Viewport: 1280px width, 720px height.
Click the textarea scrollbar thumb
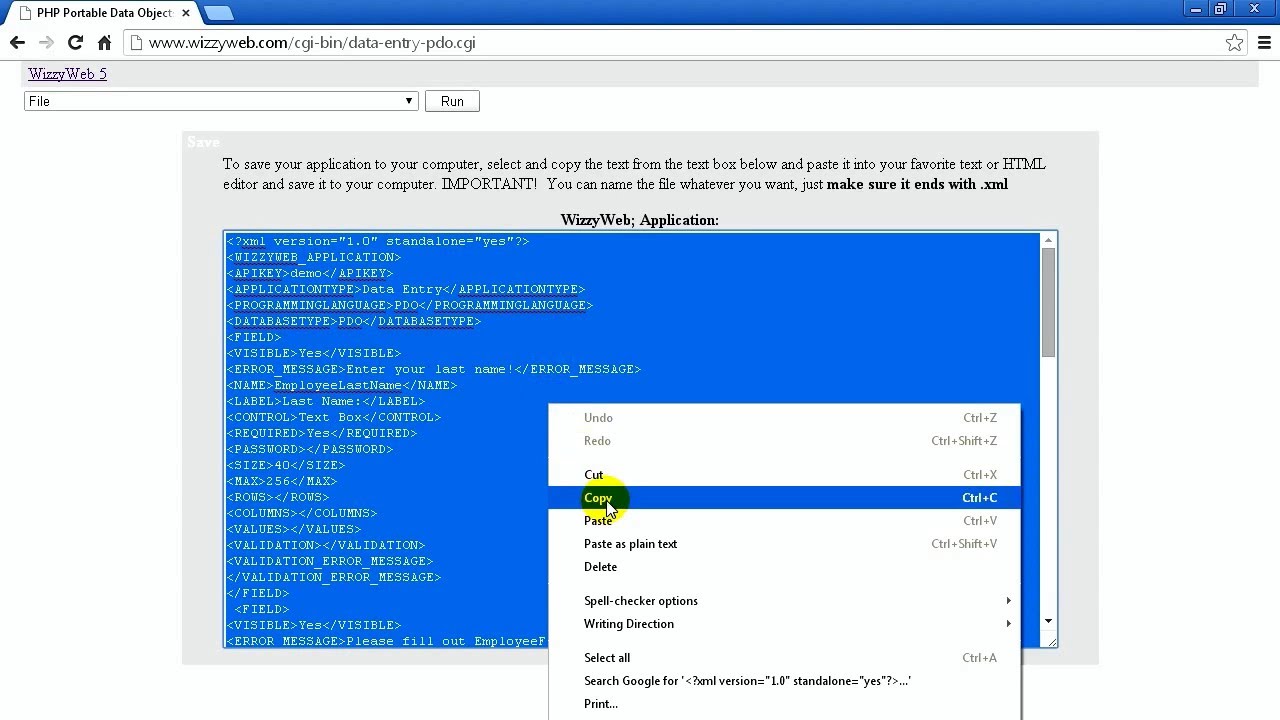coord(1048,302)
